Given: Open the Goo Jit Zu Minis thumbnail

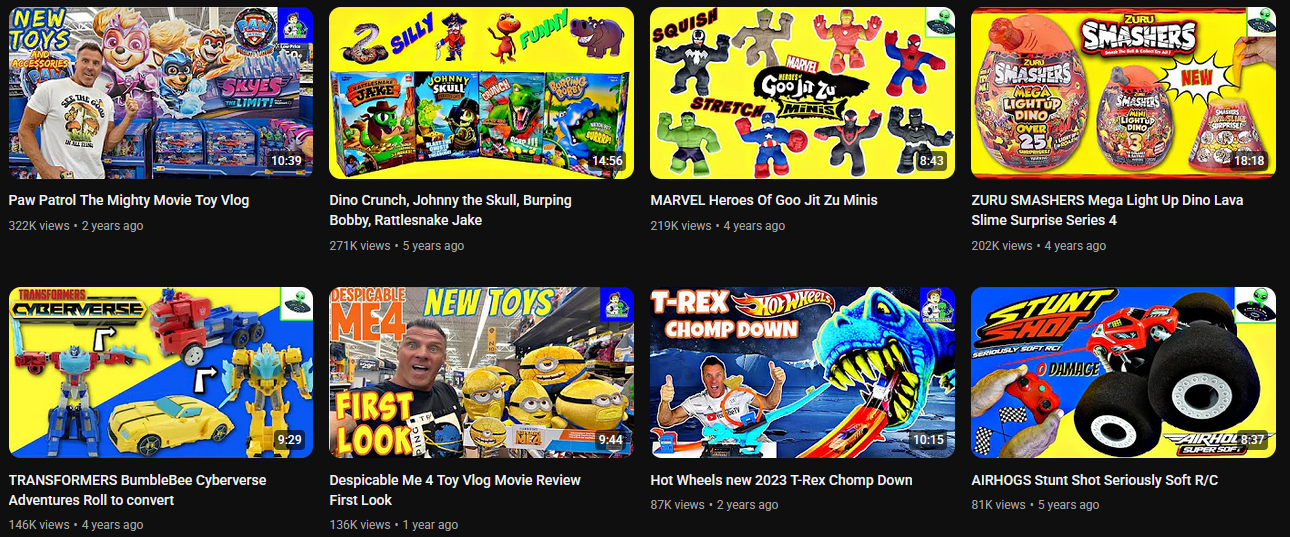Looking at the screenshot, I should (x=802, y=93).
